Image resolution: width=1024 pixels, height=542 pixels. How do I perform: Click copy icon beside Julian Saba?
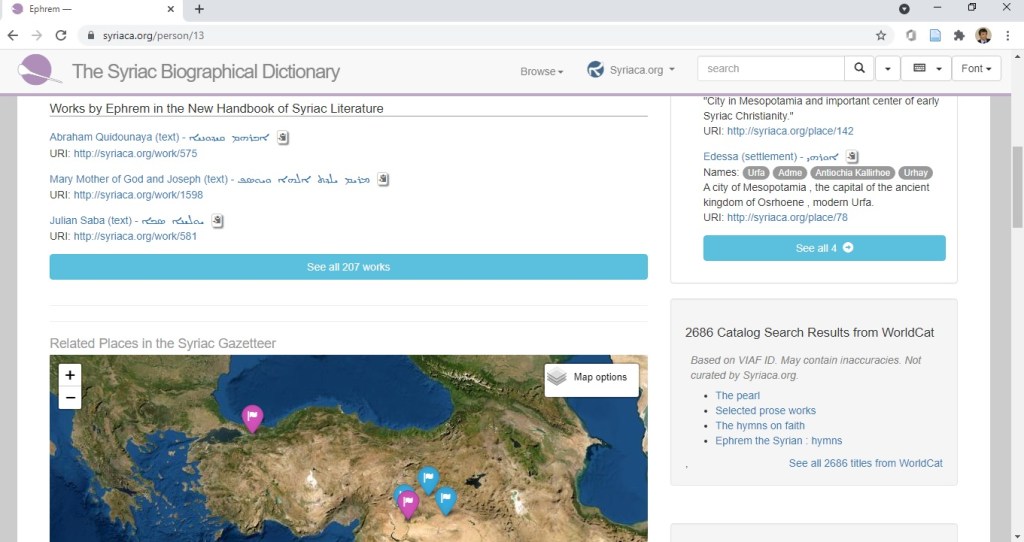218,220
